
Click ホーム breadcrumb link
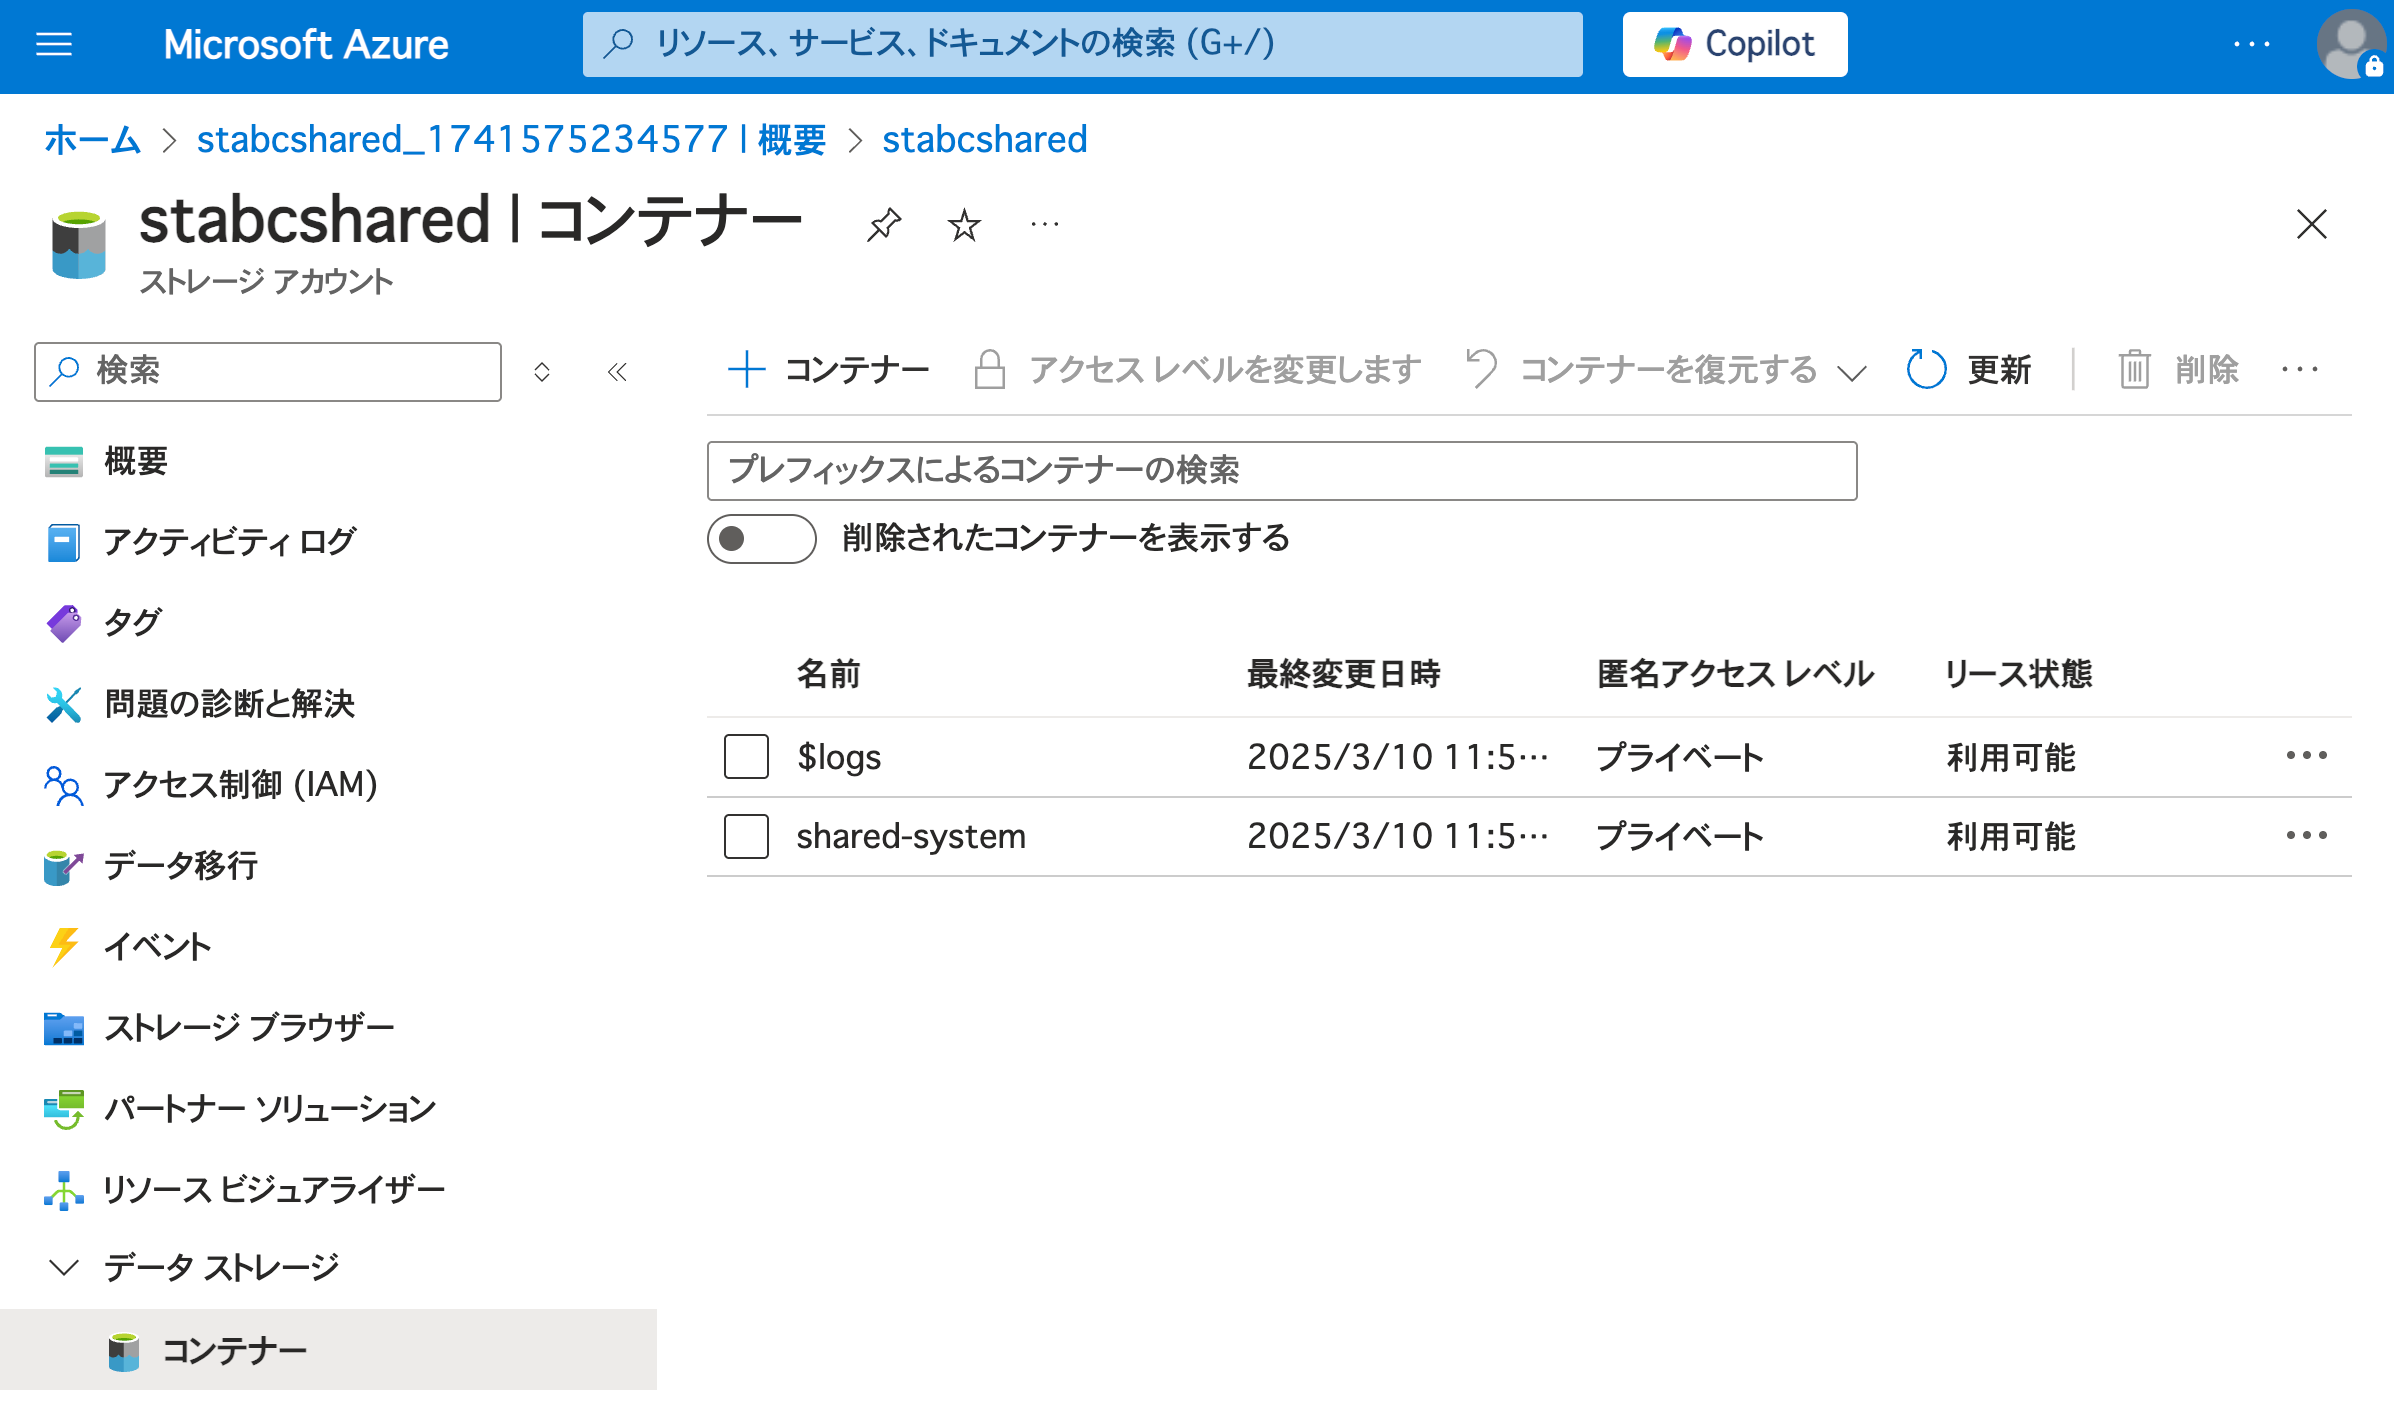pos(92,139)
